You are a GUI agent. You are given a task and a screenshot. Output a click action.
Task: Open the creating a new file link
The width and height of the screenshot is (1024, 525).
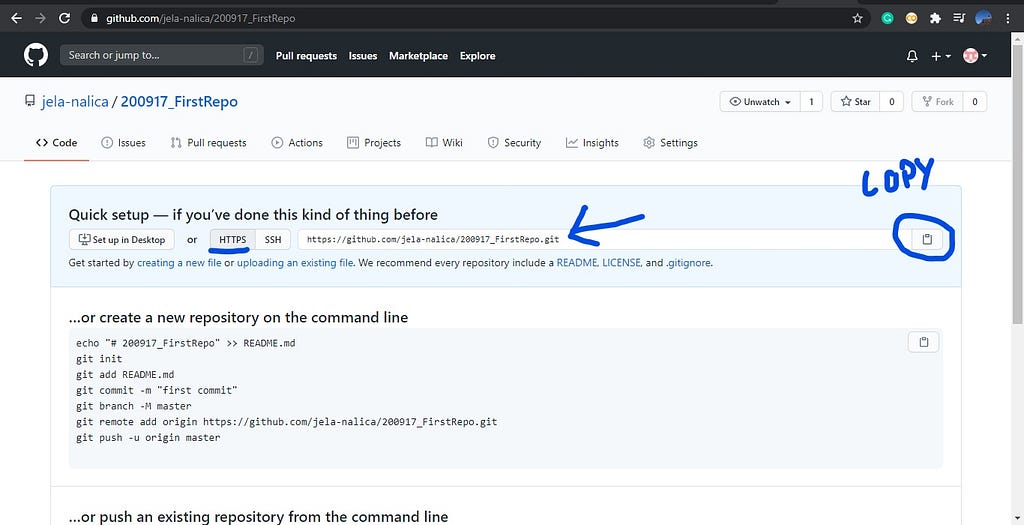click(x=180, y=263)
